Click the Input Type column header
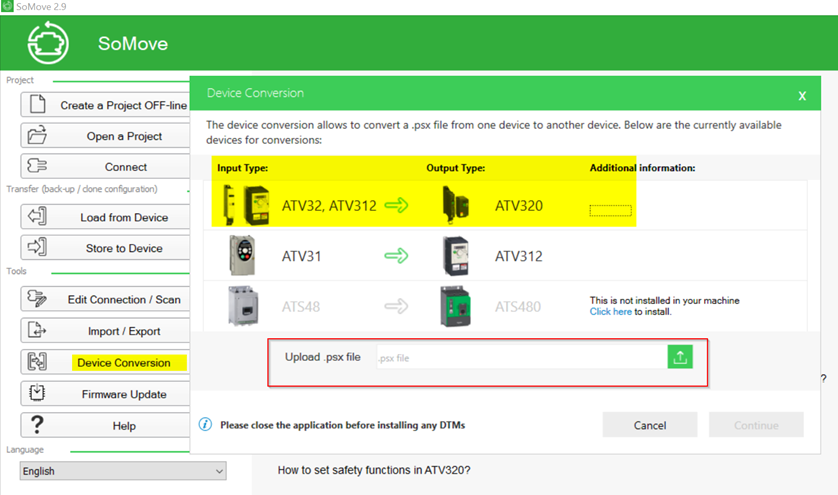Screen dimensions: 838x495 242,168
